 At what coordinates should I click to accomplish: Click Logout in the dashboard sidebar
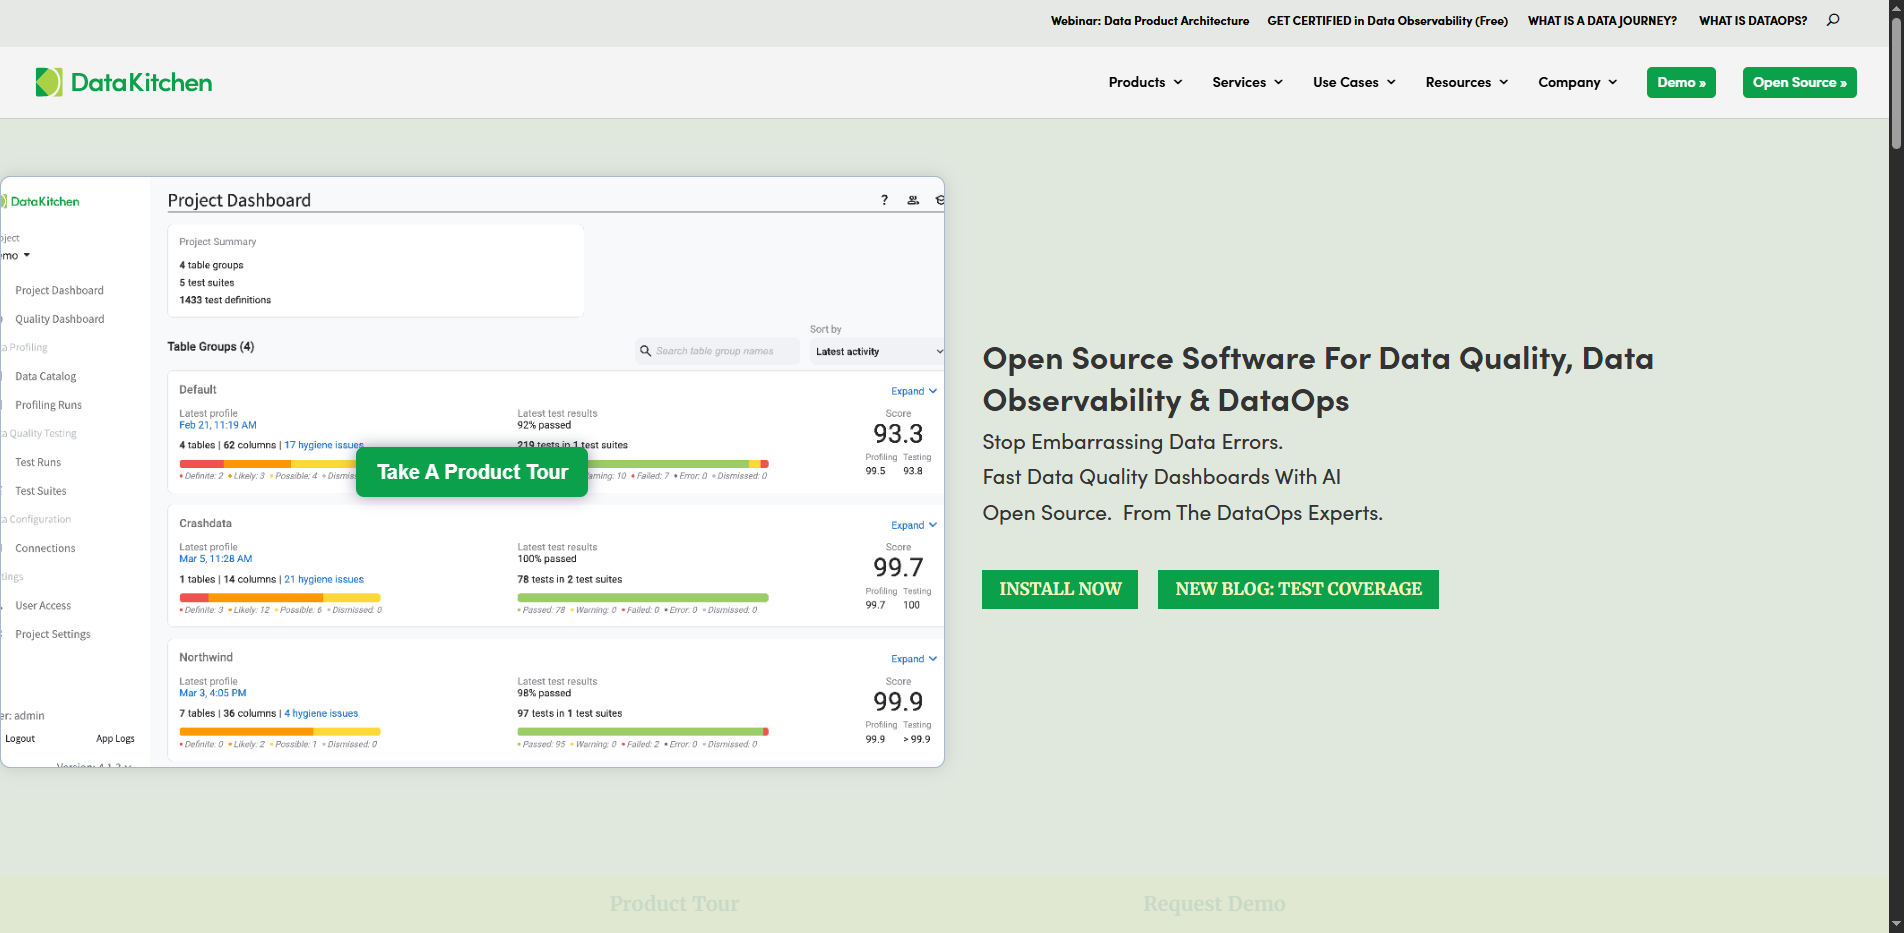(x=20, y=739)
